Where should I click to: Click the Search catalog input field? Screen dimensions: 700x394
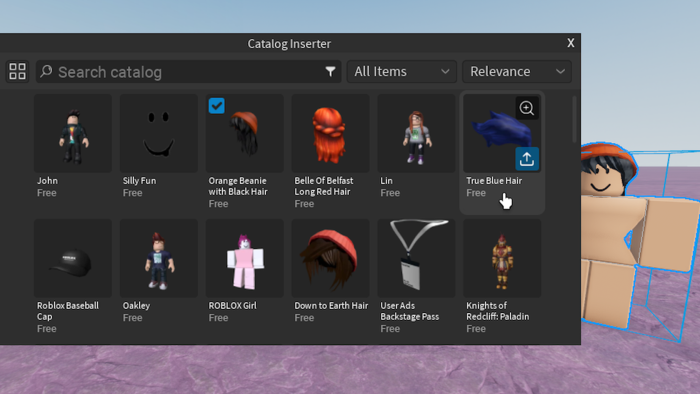188,71
